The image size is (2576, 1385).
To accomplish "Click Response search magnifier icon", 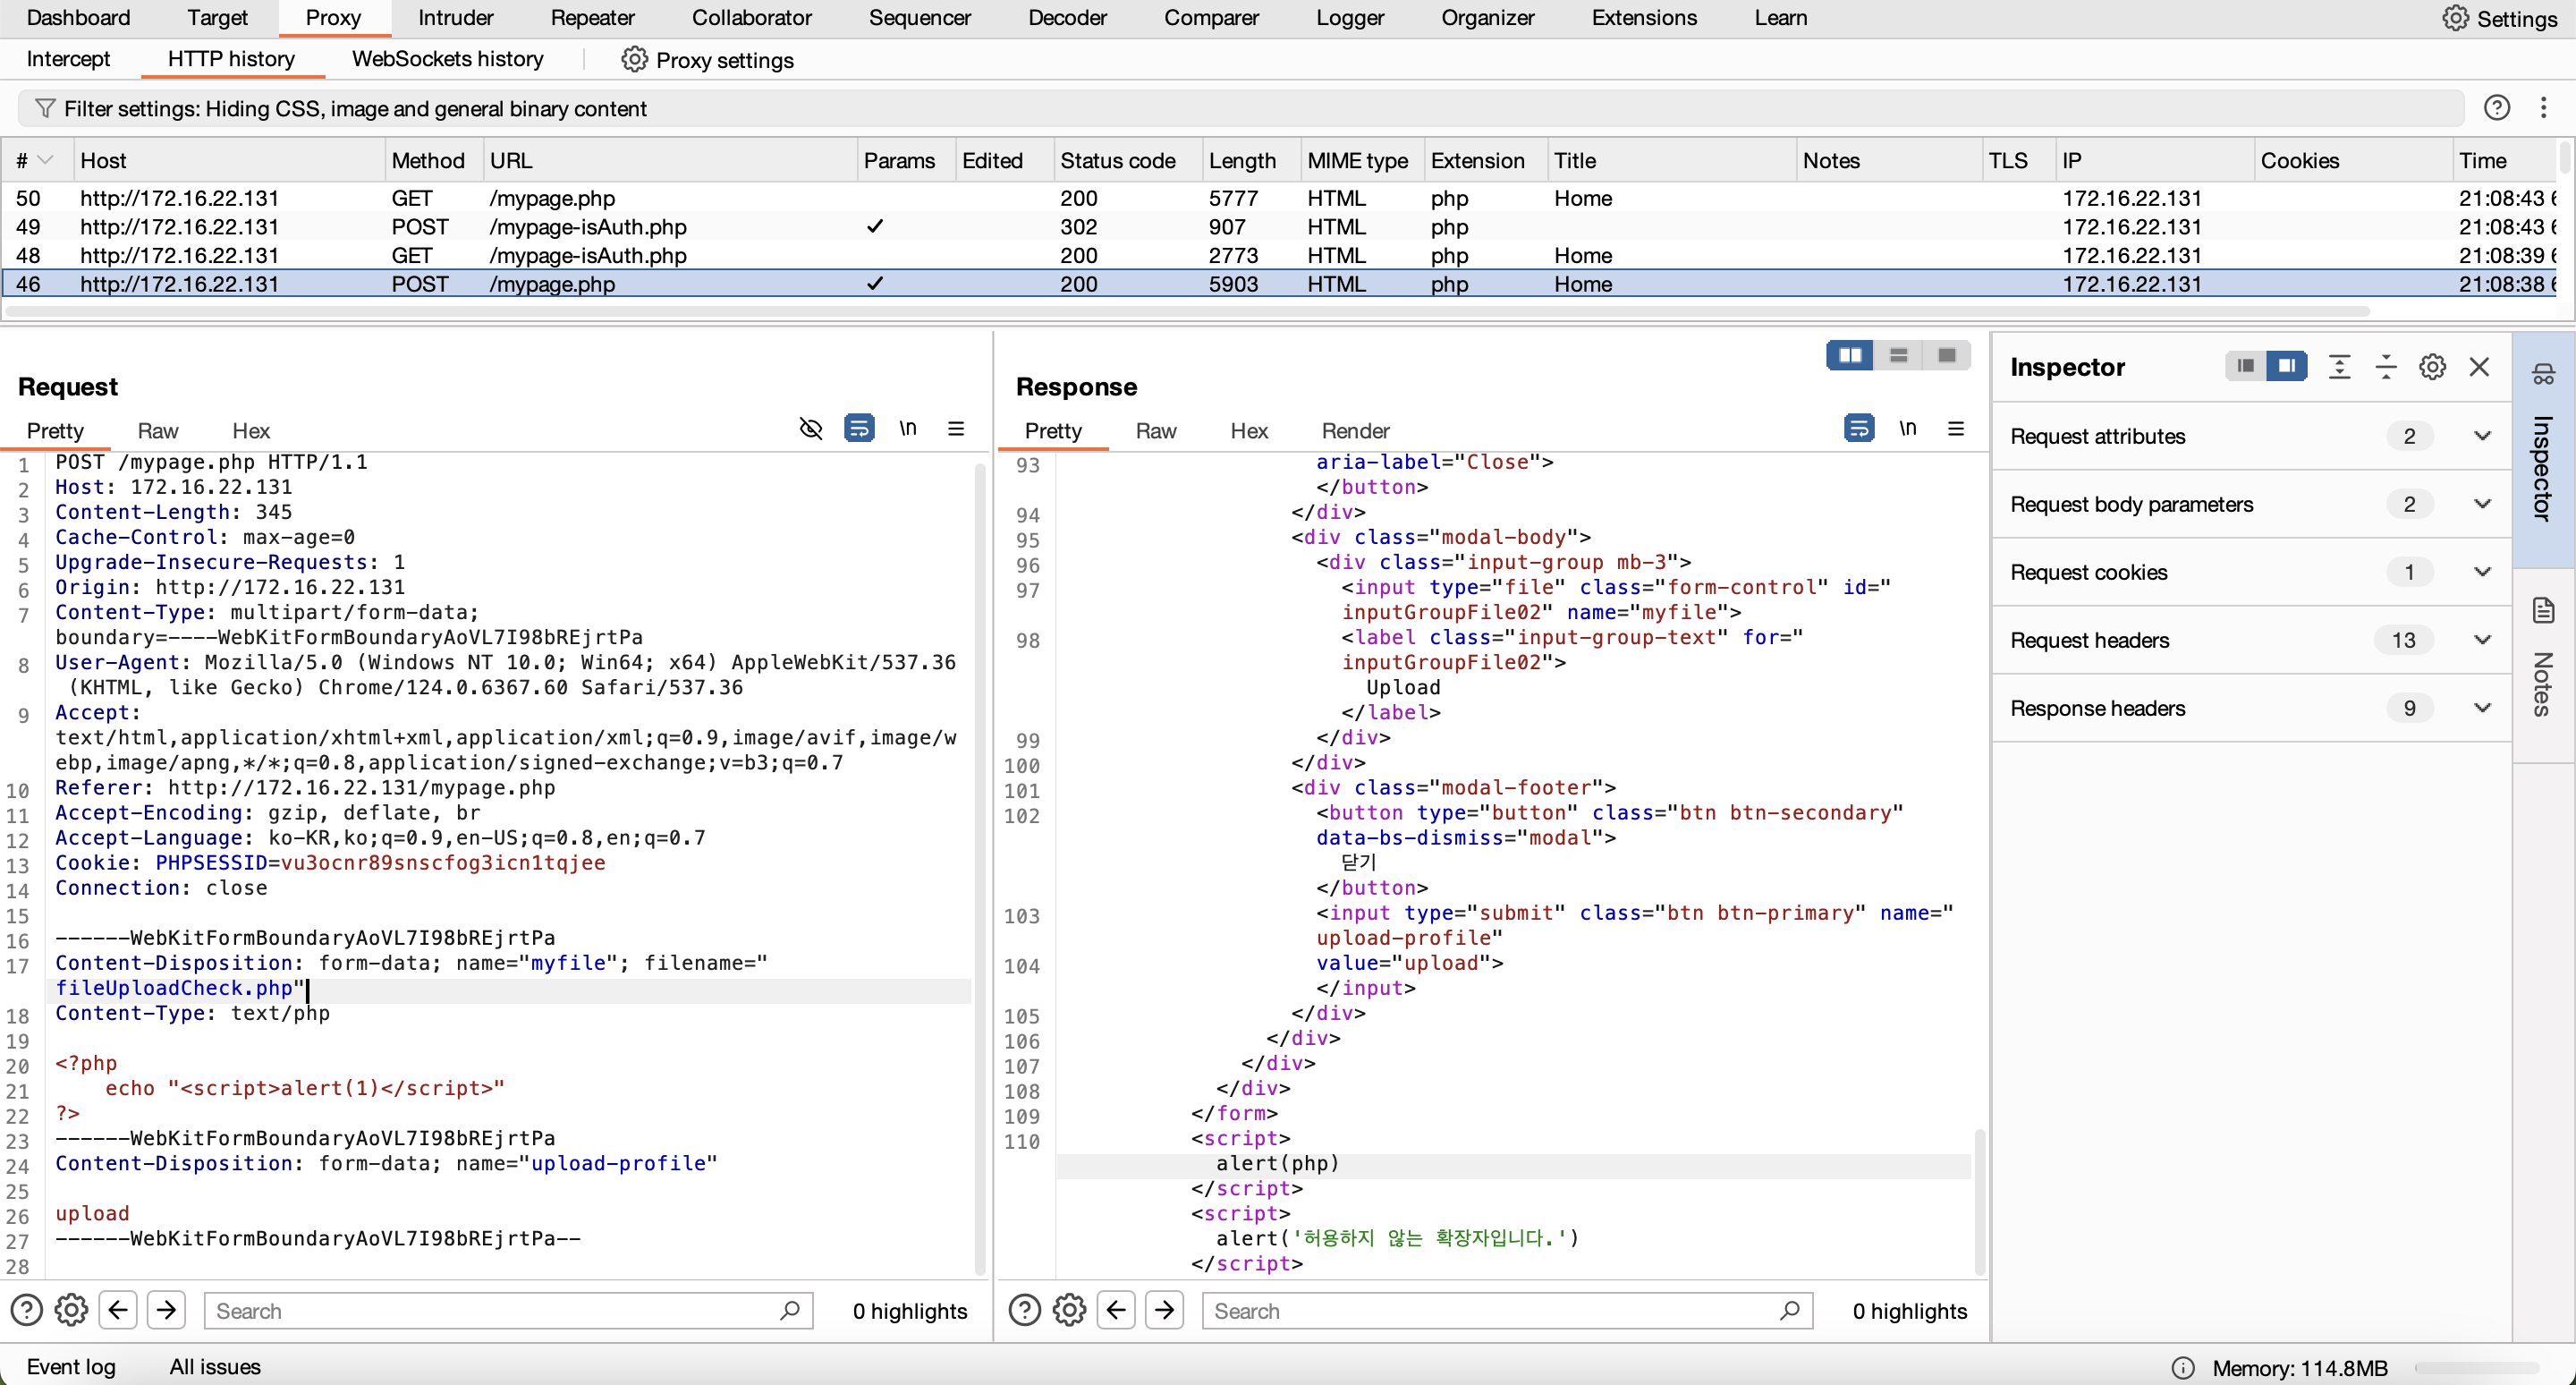I will (x=1789, y=1310).
